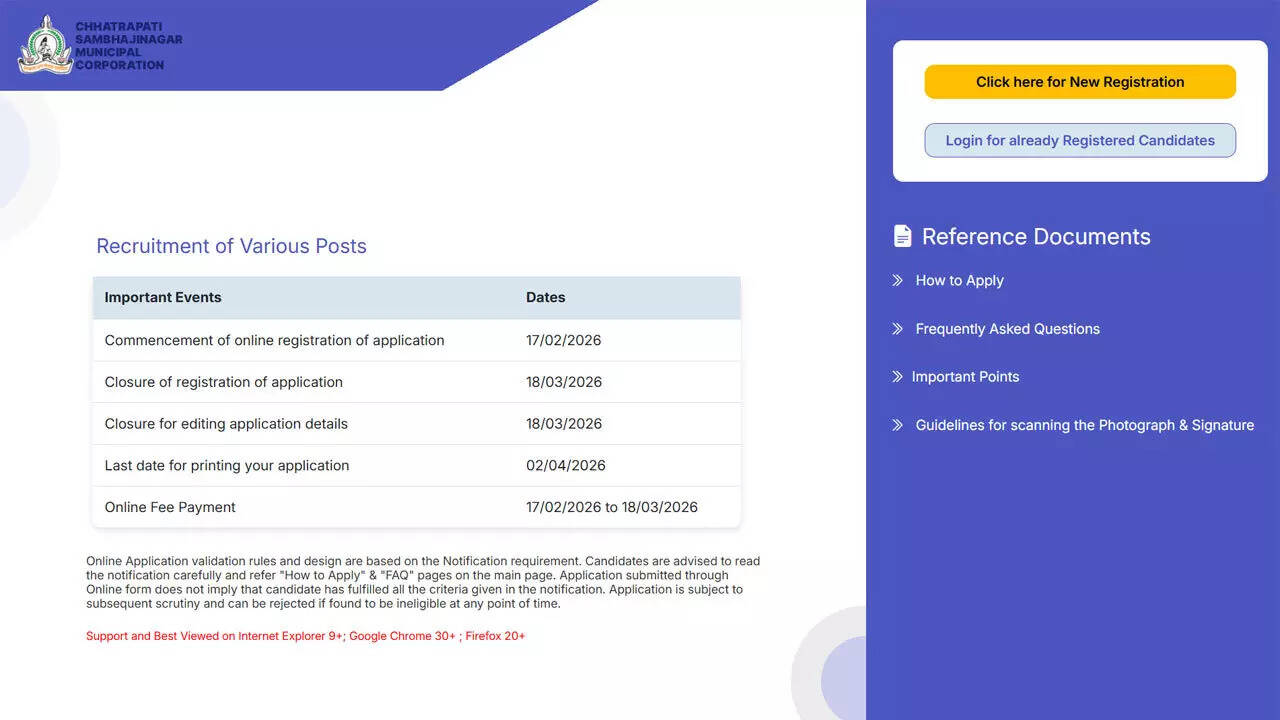
Task: Click the chevron before Guidelines for scanning
Action: [898, 424]
